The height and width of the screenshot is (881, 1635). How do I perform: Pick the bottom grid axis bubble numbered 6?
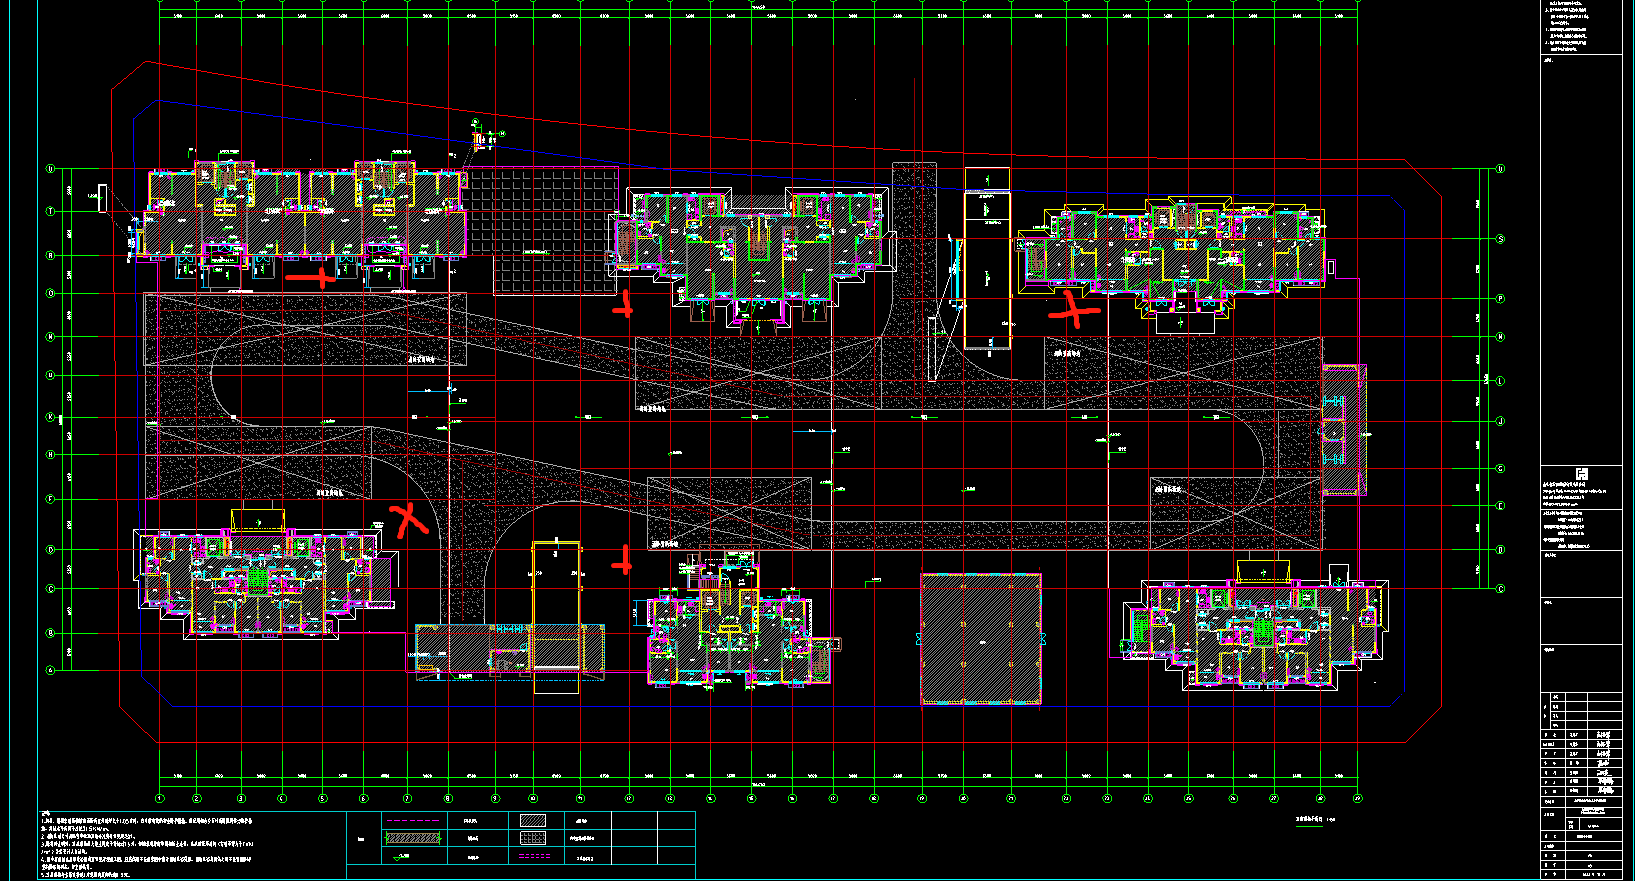click(x=363, y=798)
